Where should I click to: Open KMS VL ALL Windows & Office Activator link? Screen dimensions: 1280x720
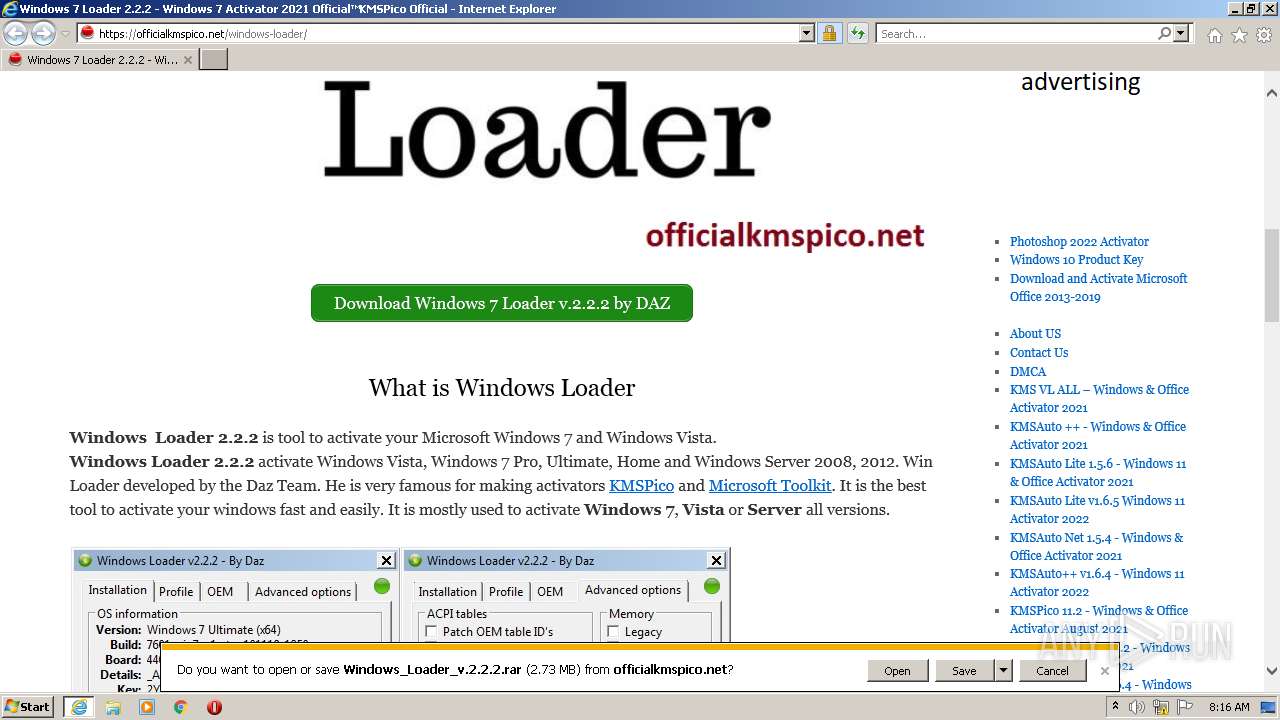[1099, 398]
